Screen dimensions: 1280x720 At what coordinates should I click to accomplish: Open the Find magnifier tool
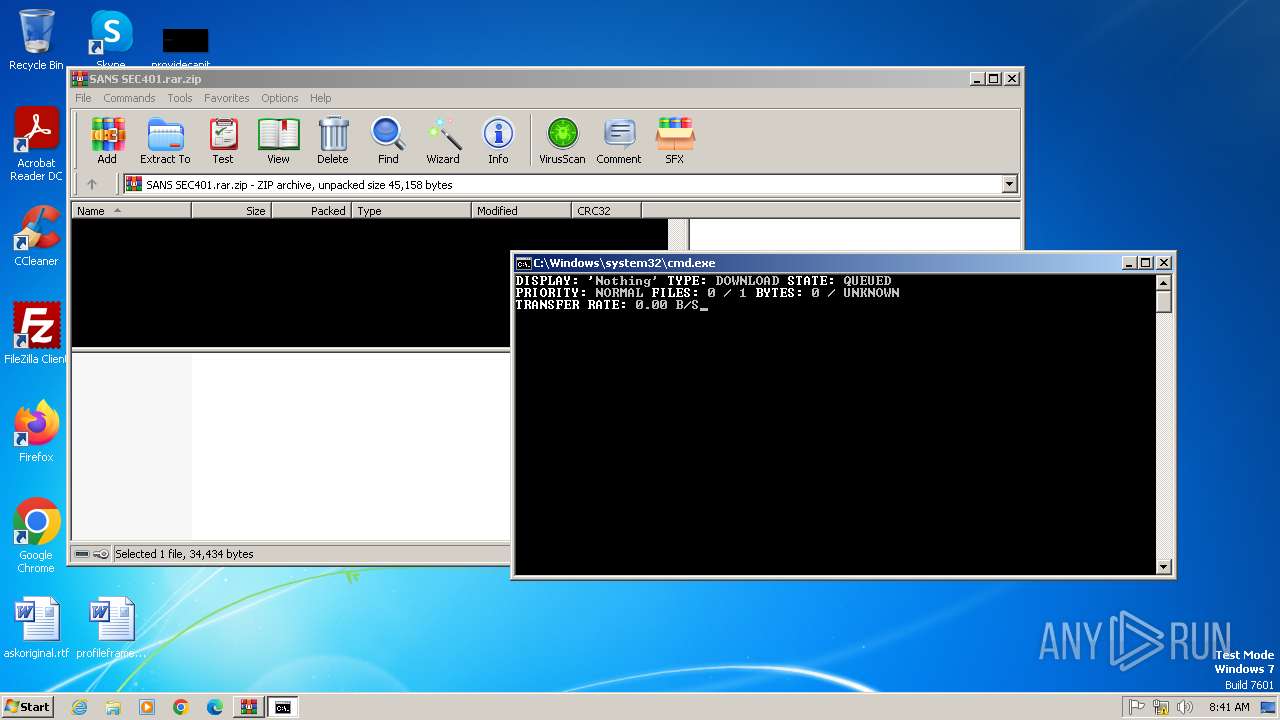(388, 141)
